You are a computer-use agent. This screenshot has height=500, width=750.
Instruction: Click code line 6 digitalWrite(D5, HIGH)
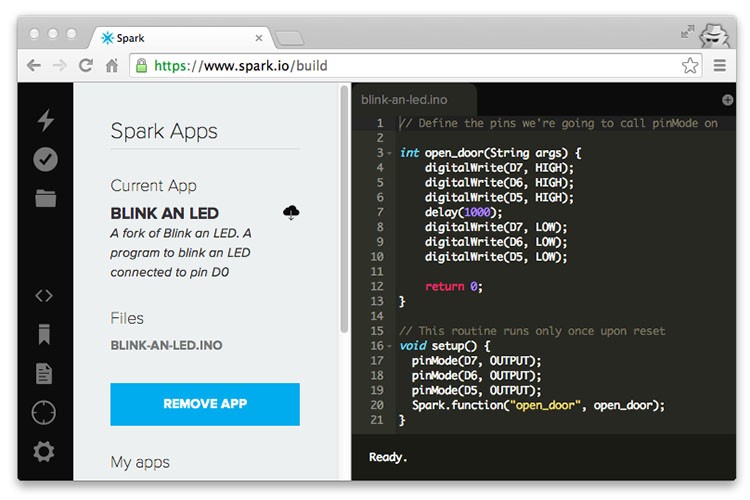[x=499, y=197]
